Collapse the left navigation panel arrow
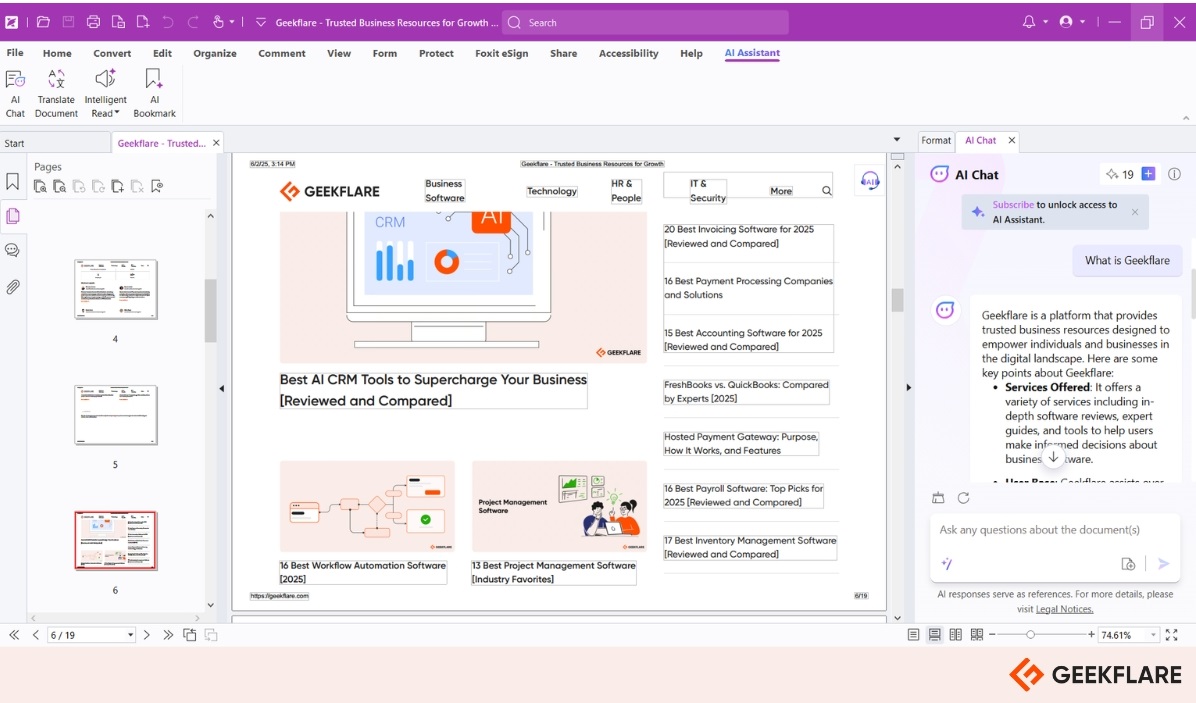This screenshot has width=1196, height=703. pos(221,388)
